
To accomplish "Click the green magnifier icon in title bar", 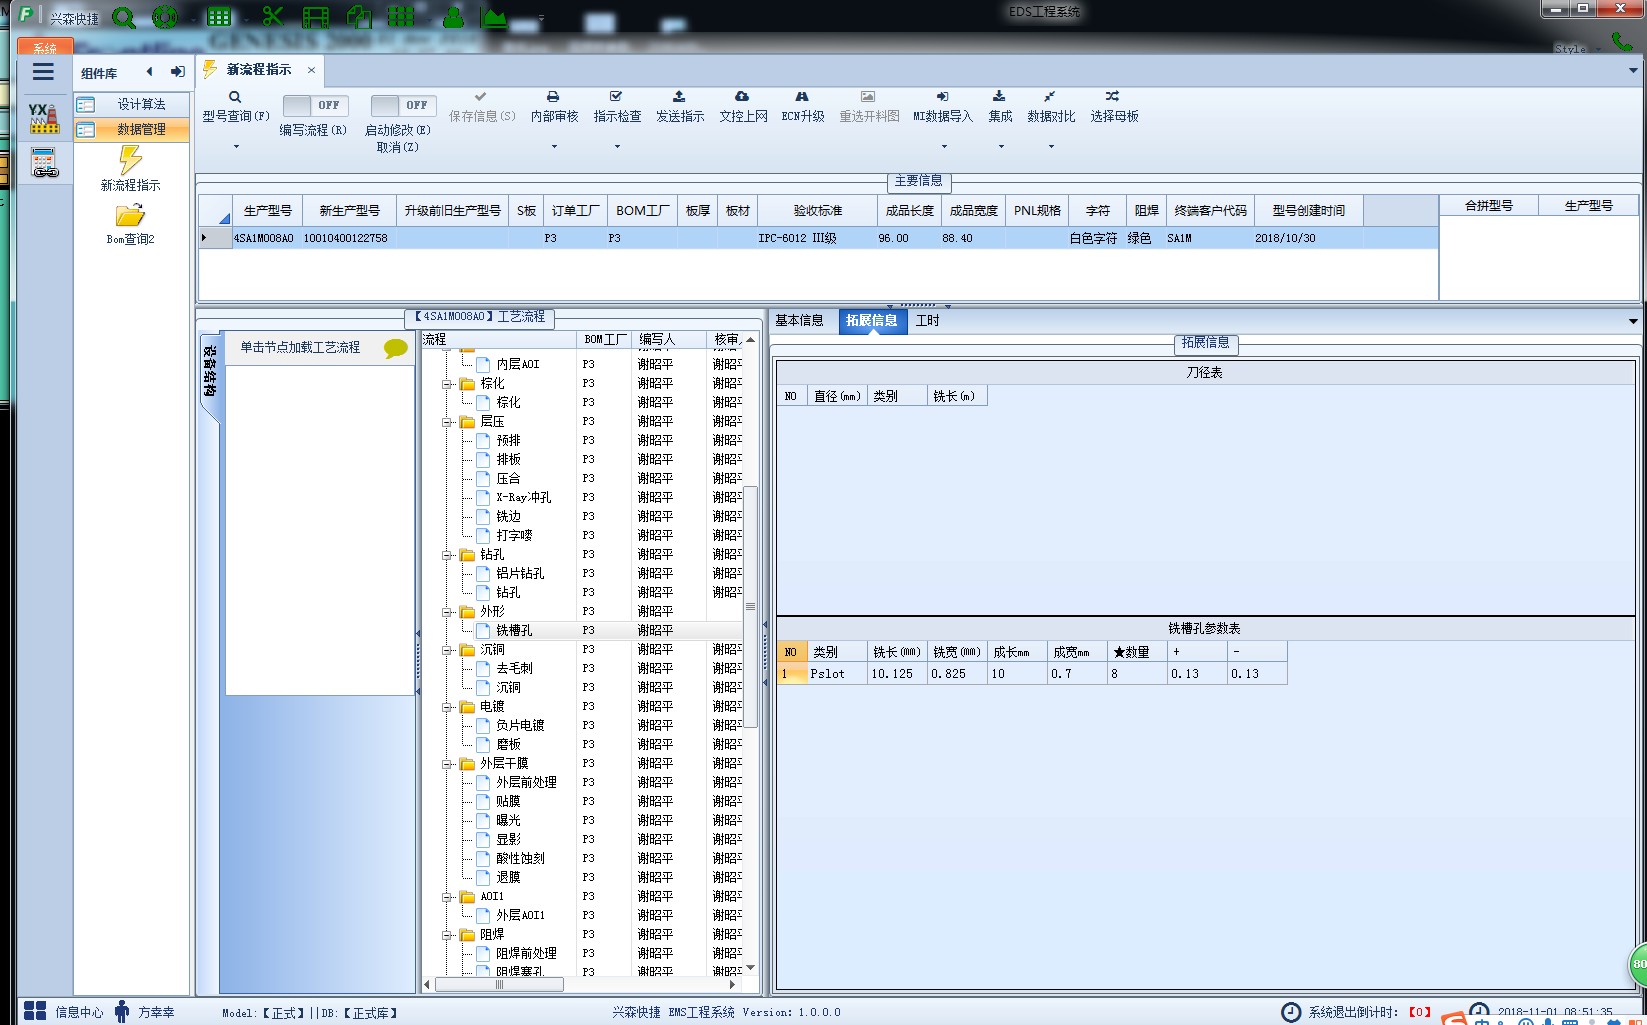I will pyautogui.click(x=124, y=17).
